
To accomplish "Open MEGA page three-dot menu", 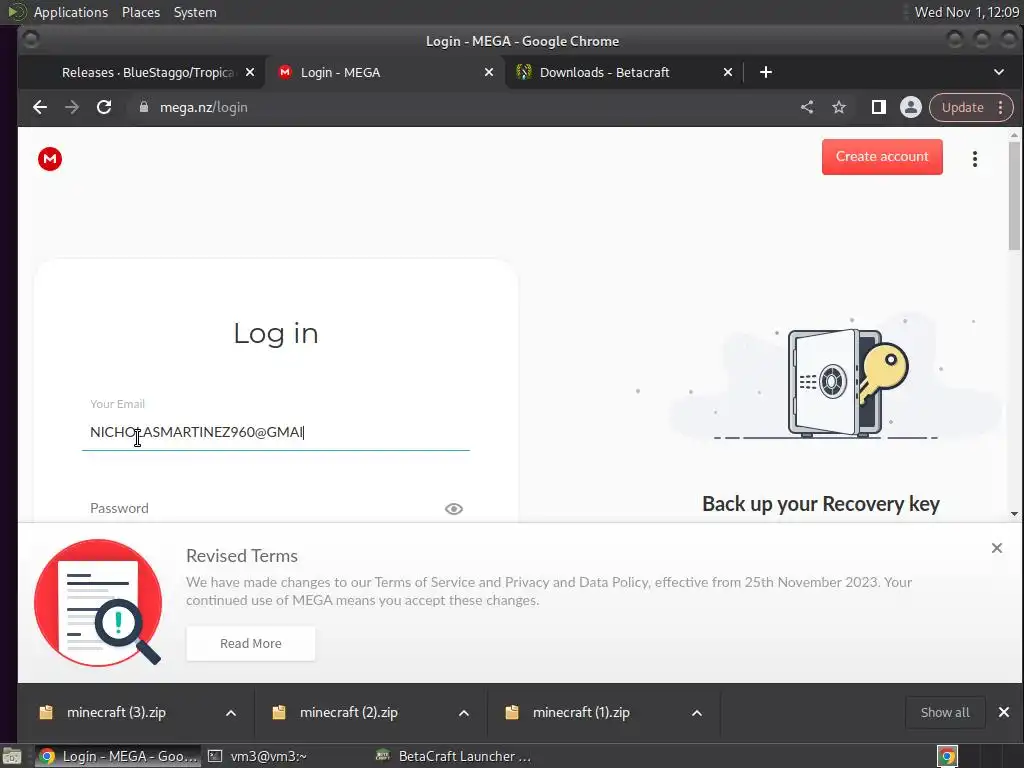I will coord(974,159).
